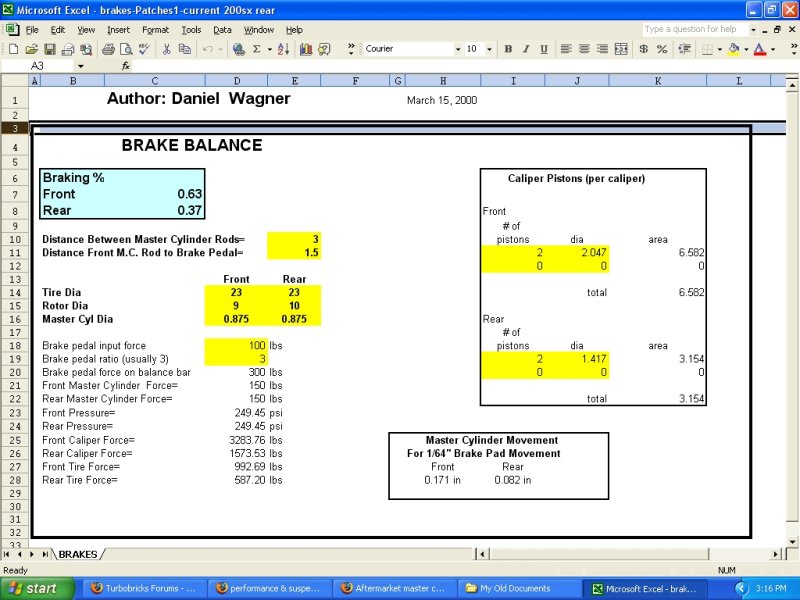Screen dimensions: 800x600
Task: Open the font size dropdown
Action: tap(489, 49)
